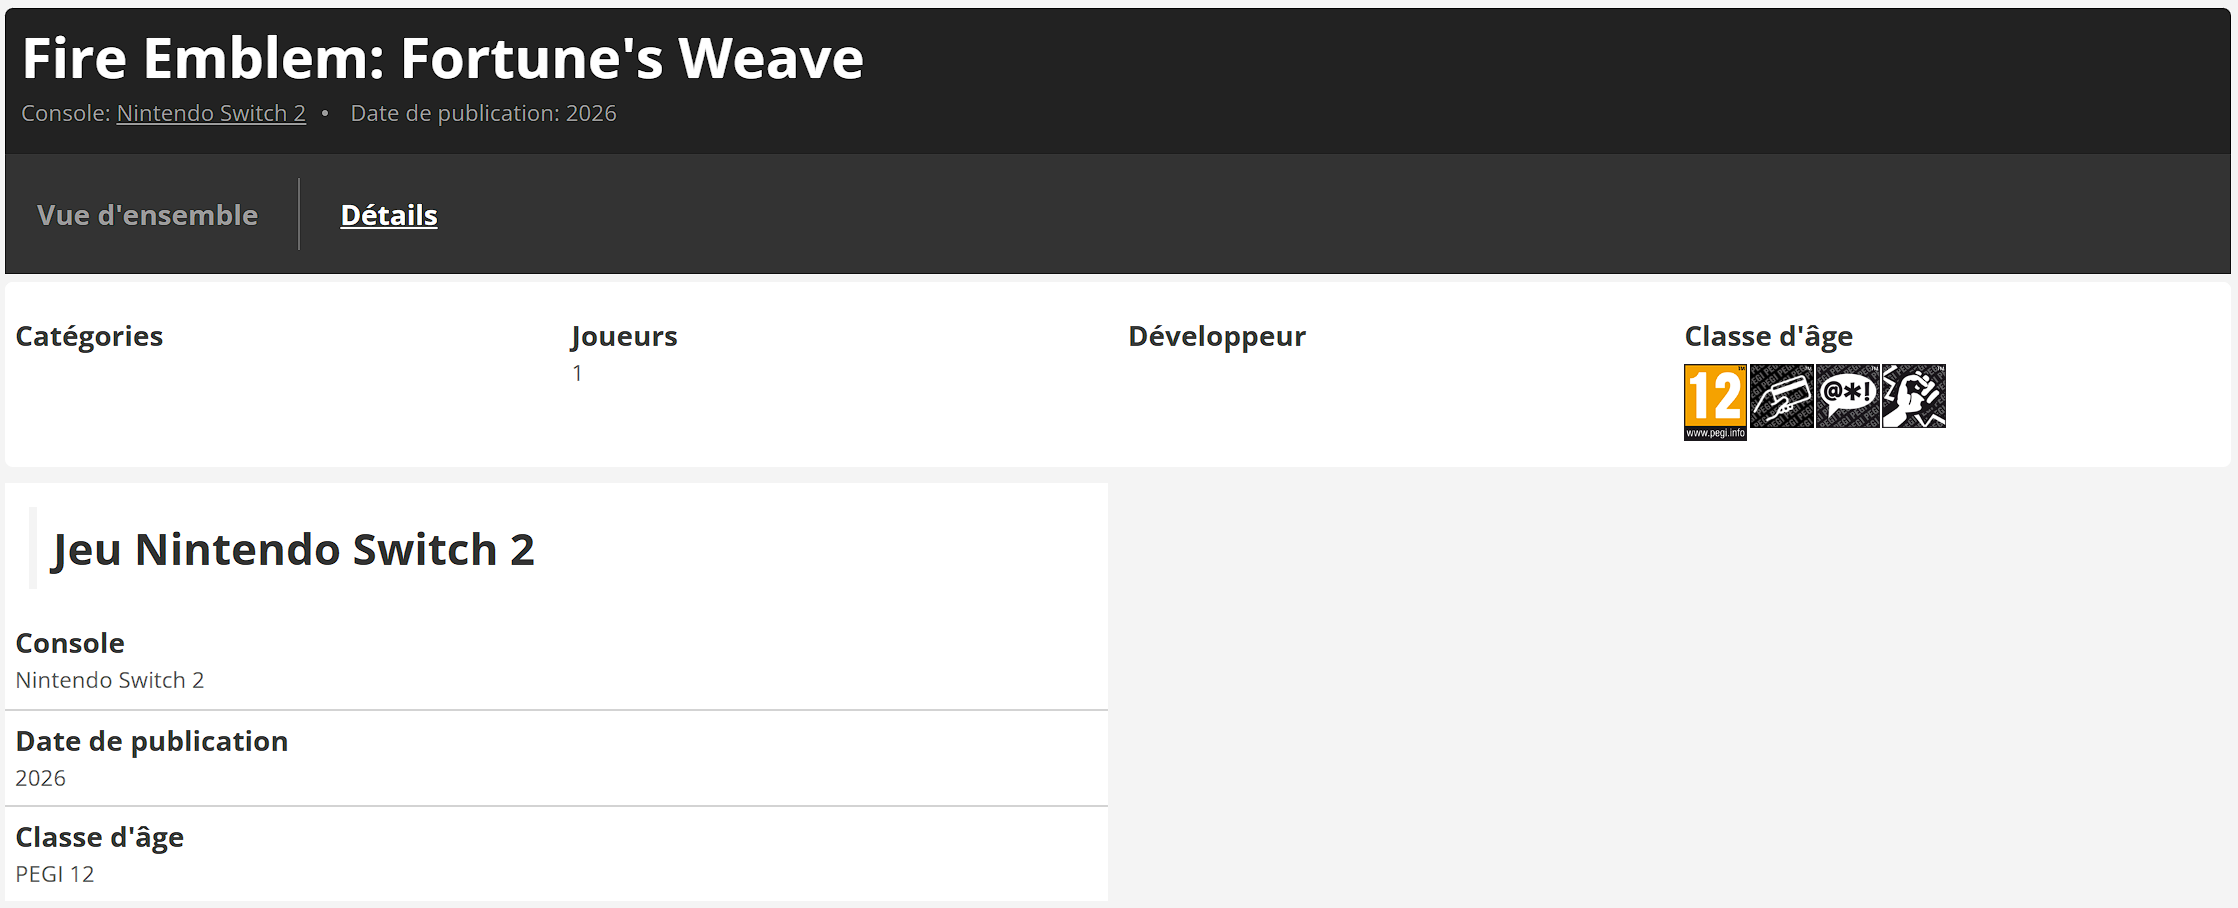Click the Console value Nintendo Switch 2
Viewport: 2238px width, 908px height.
(x=110, y=679)
